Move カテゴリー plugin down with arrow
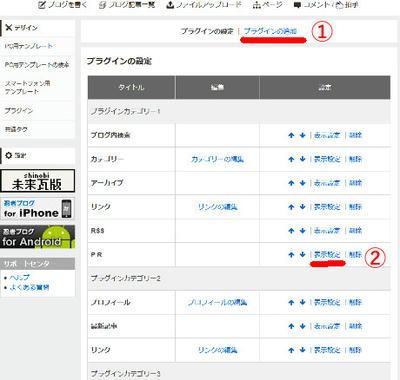 tap(302, 159)
